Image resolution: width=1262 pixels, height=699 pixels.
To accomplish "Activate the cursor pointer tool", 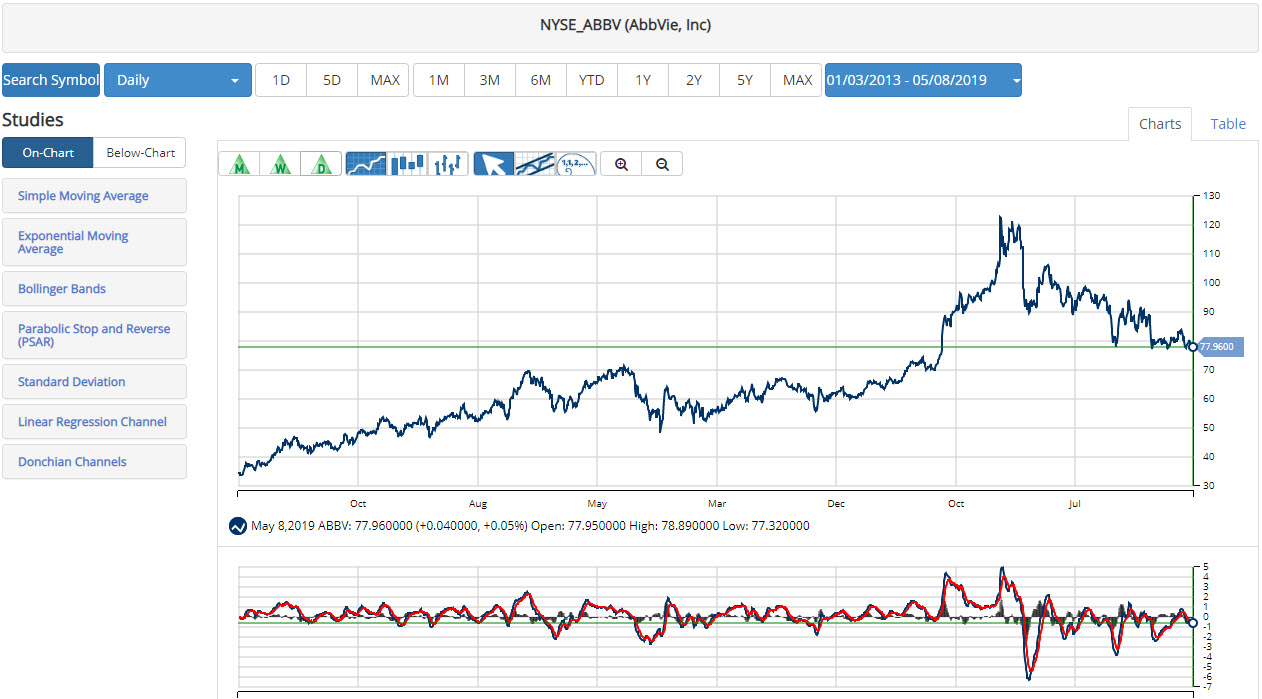I will coord(494,164).
